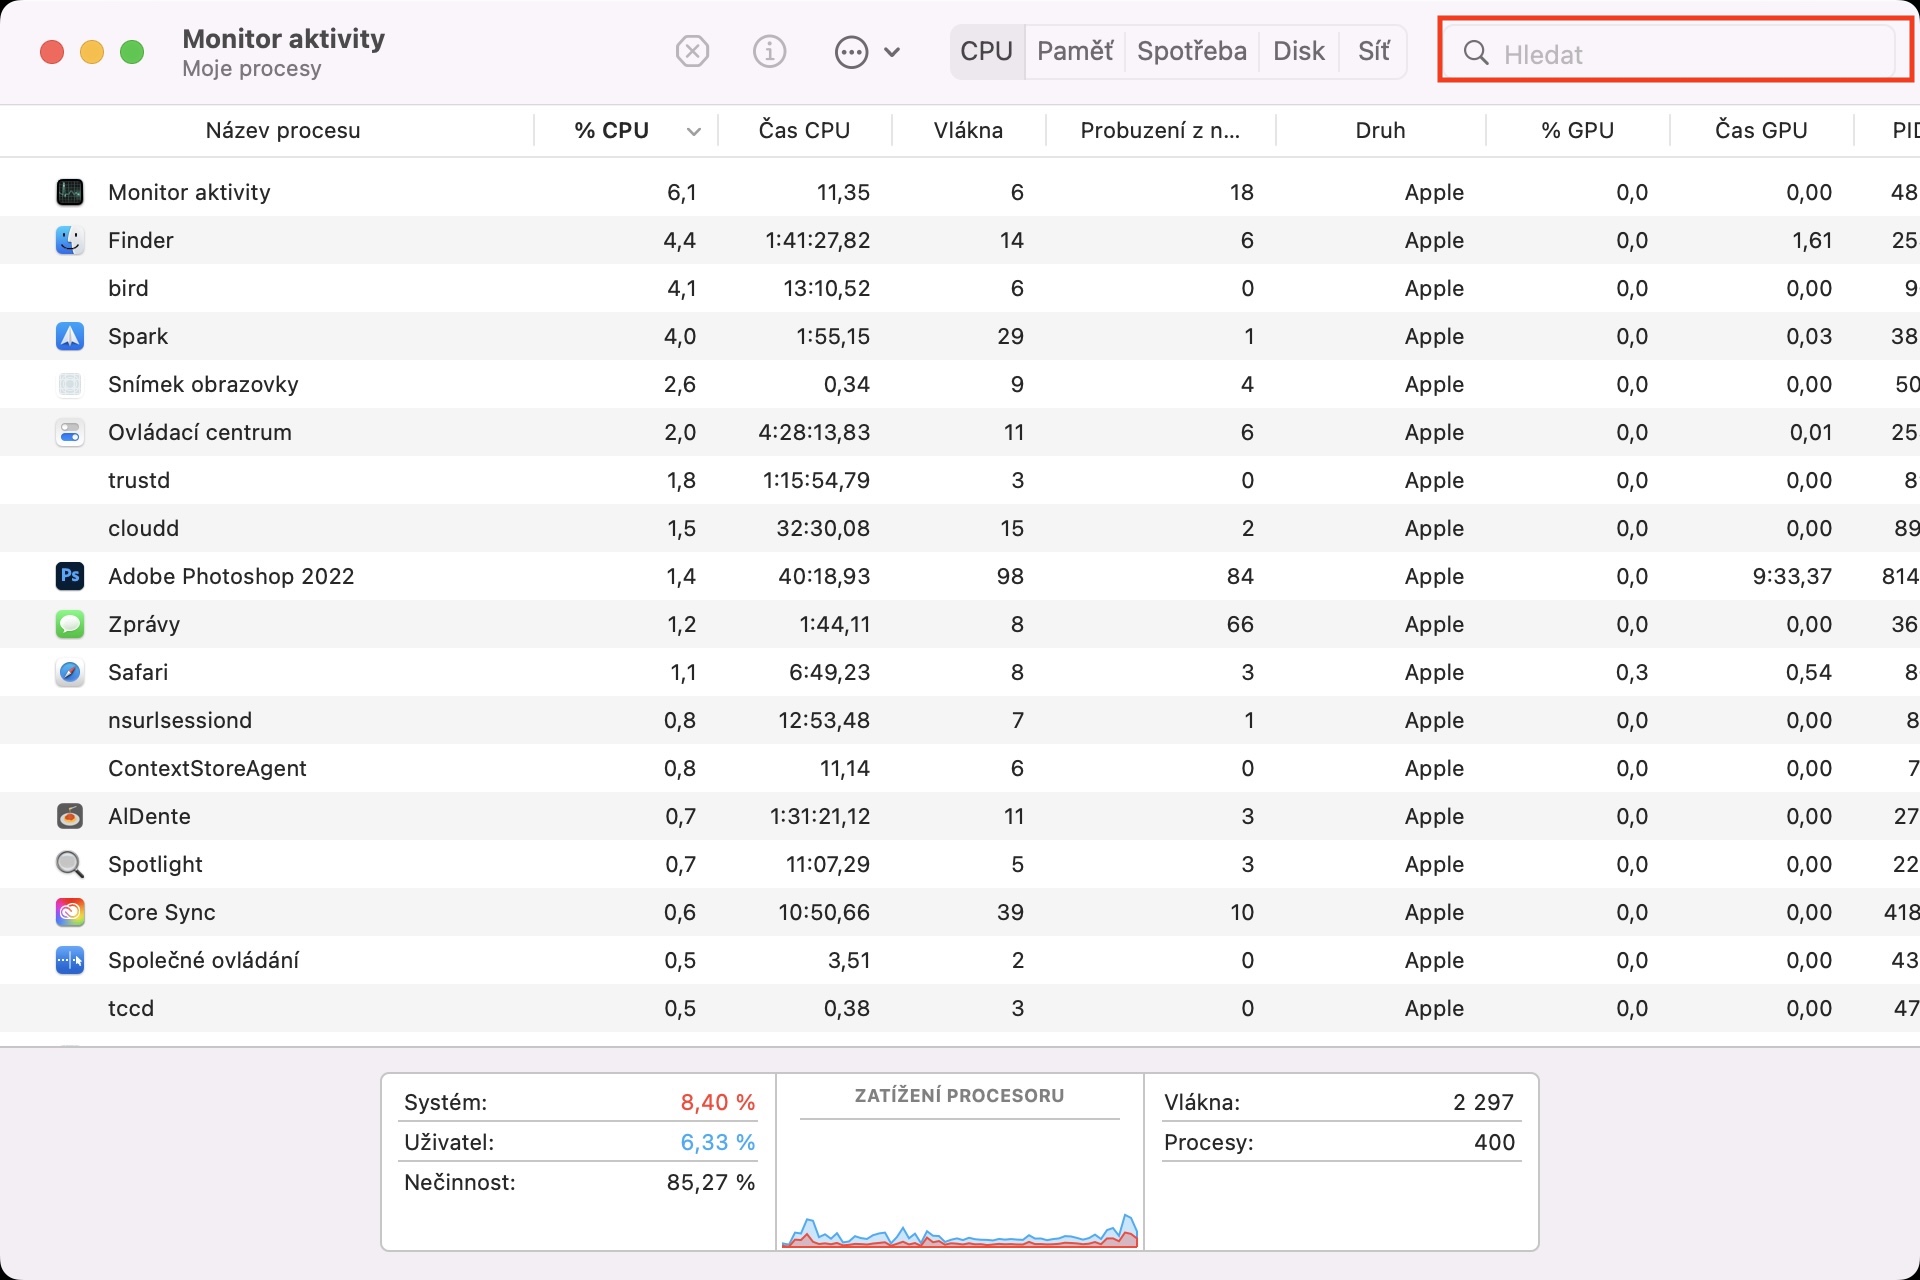Click the AlDente app icon
The height and width of the screenshot is (1280, 1920).
coord(69,816)
